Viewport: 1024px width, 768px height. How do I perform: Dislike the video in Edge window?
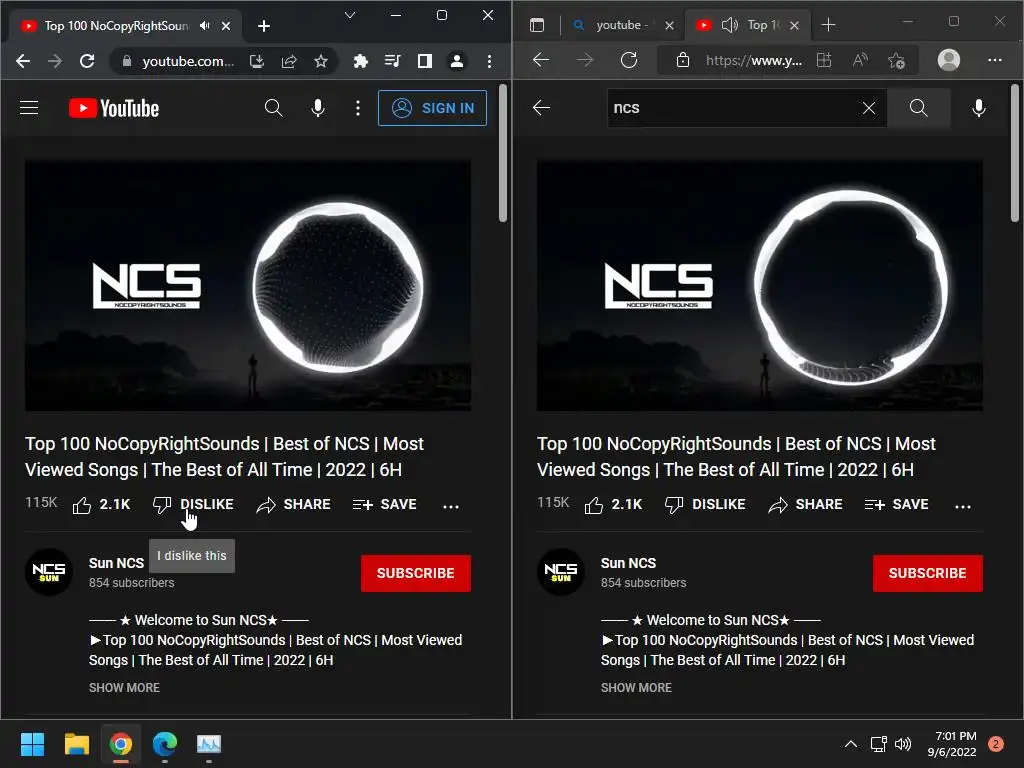[705, 505]
